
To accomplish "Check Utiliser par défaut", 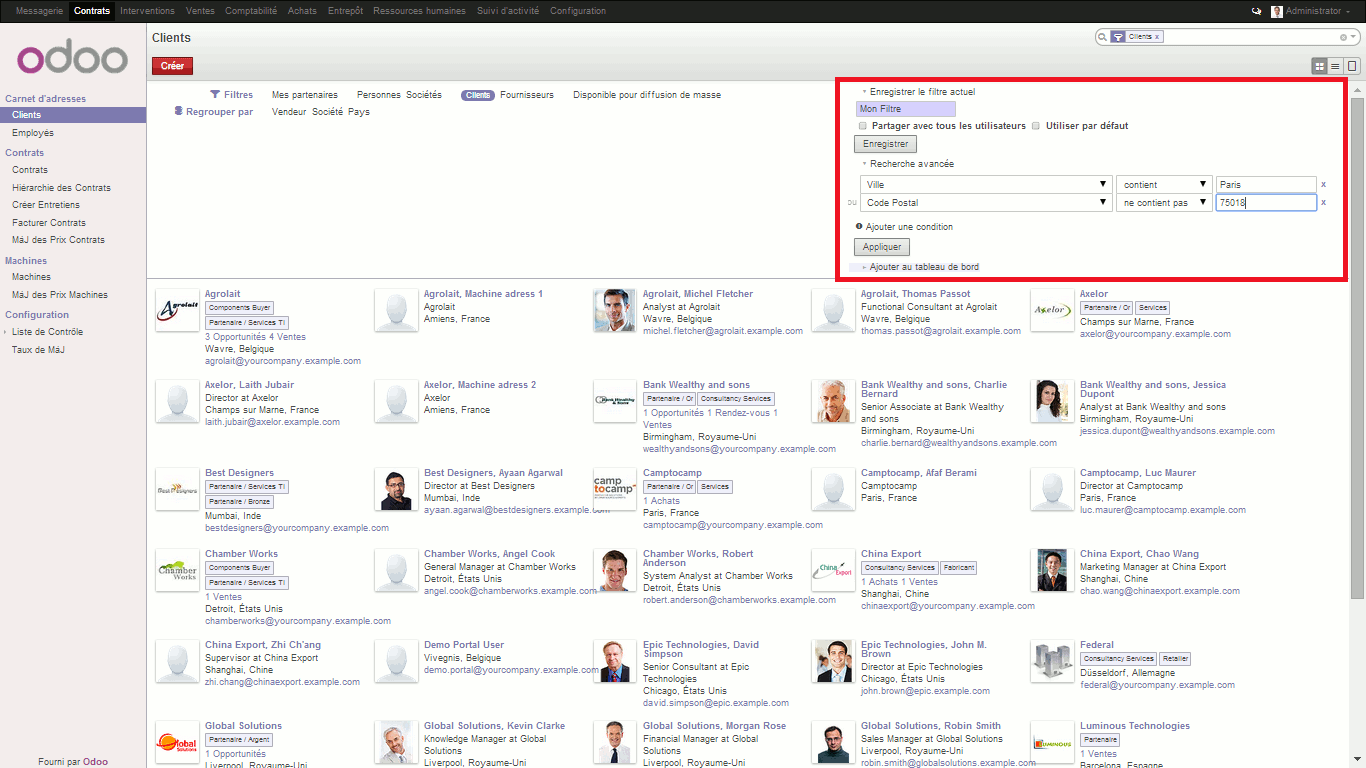I will [1037, 126].
